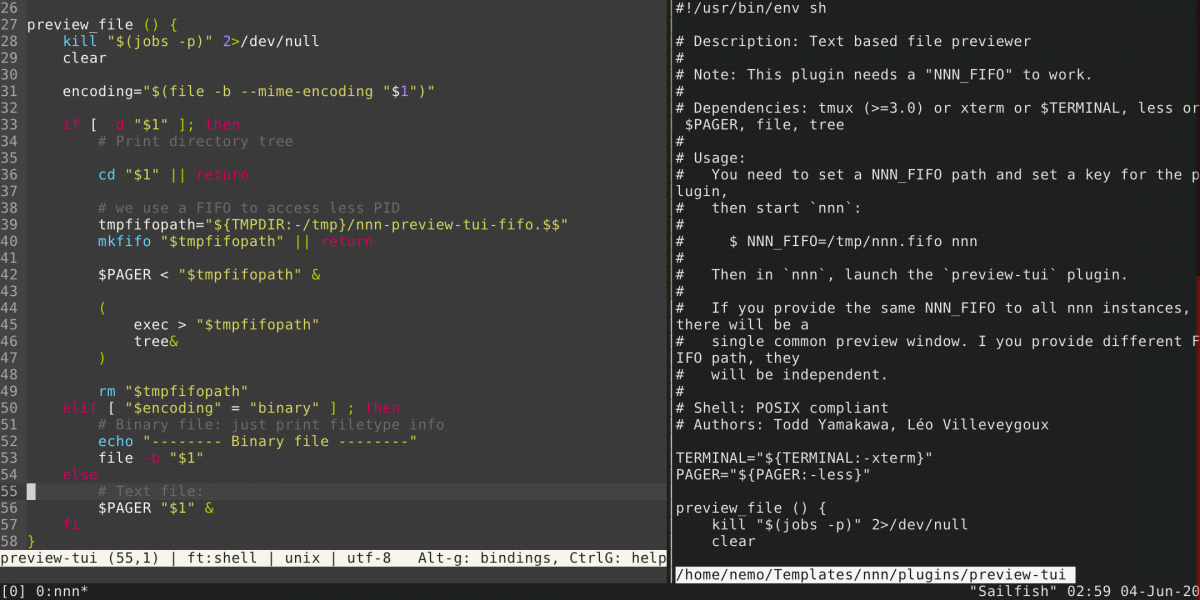Click the utf-8 encoding indicator
Screen dimensions: 1200x600
(x=369, y=558)
